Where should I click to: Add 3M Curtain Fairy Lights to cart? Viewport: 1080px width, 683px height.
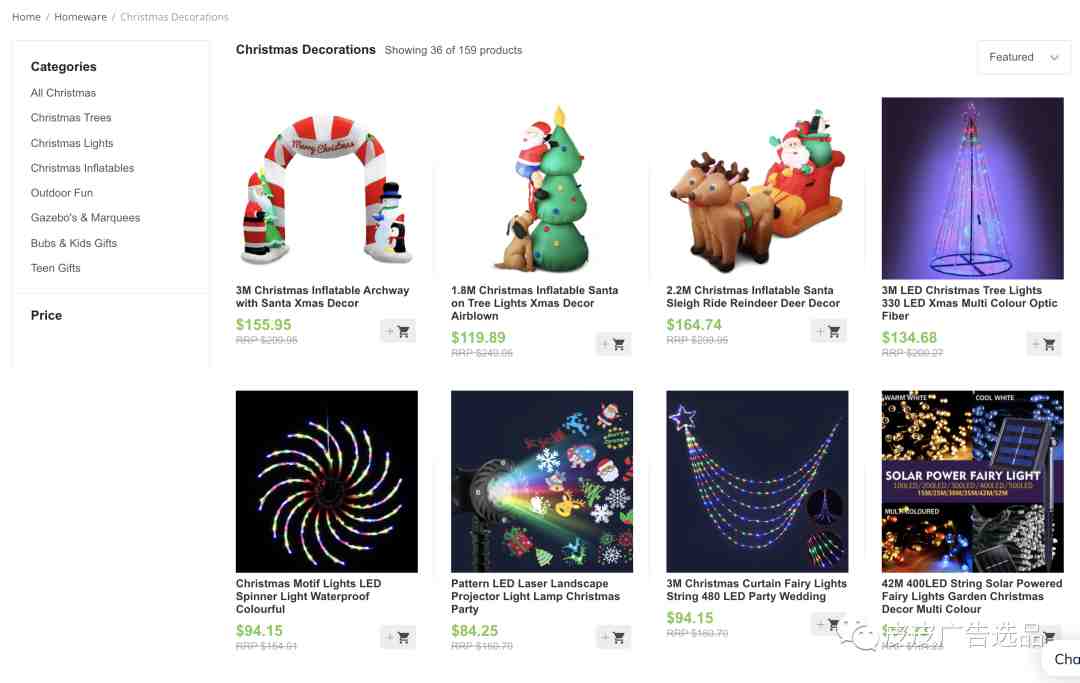click(x=829, y=624)
